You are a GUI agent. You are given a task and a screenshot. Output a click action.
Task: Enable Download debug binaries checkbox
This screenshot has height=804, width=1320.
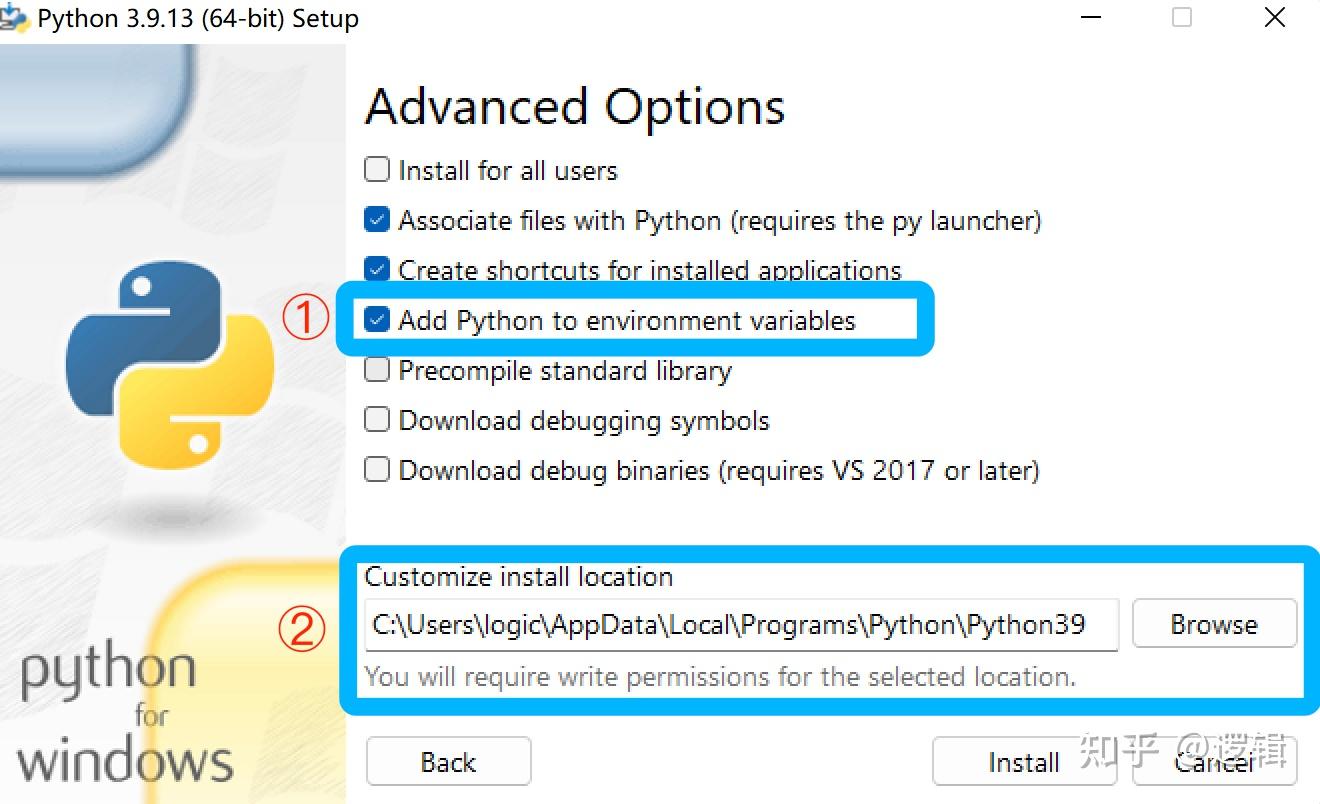(377, 470)
